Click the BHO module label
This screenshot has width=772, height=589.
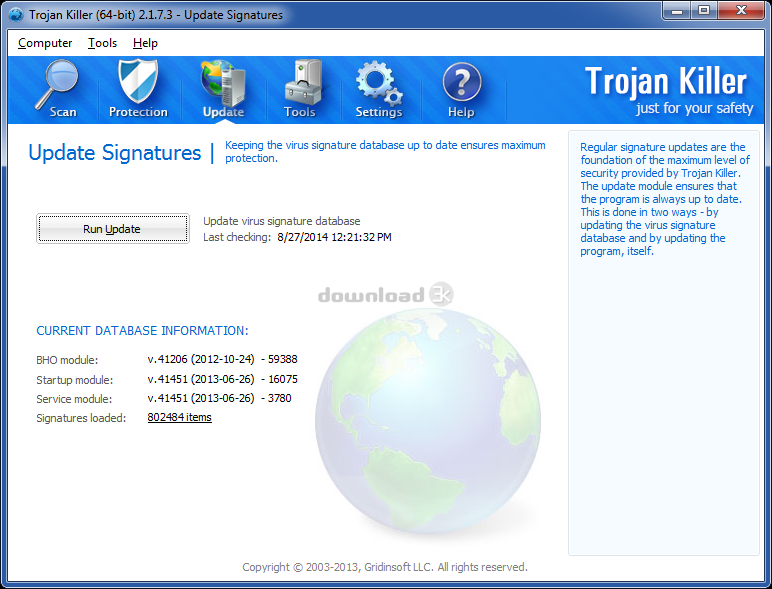67,360
